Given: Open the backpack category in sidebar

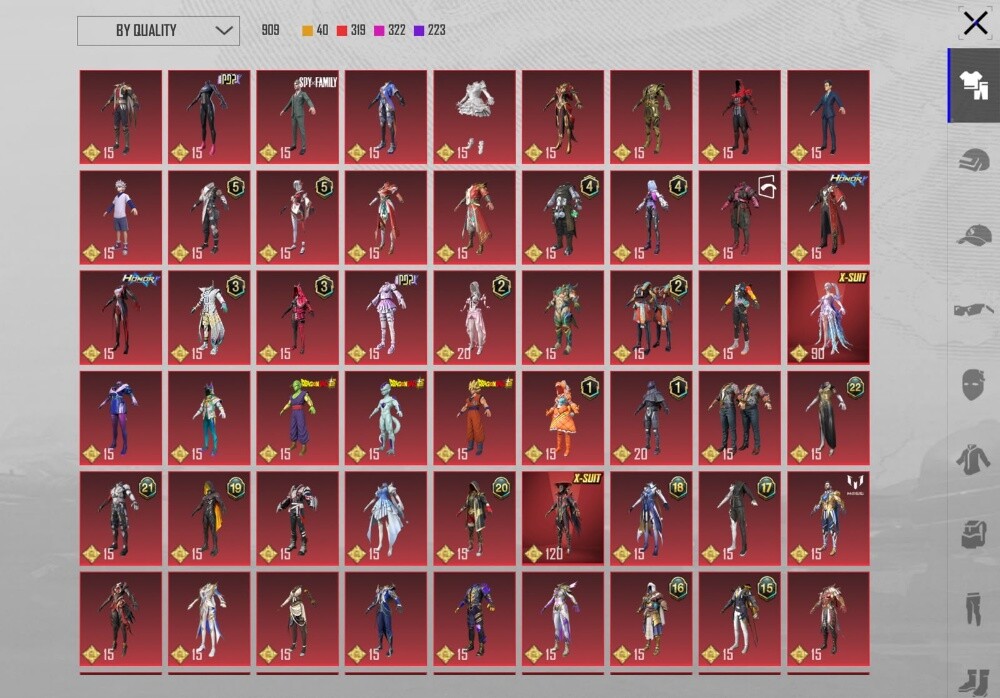Looking at the screenshot, I should click(973, 533).
